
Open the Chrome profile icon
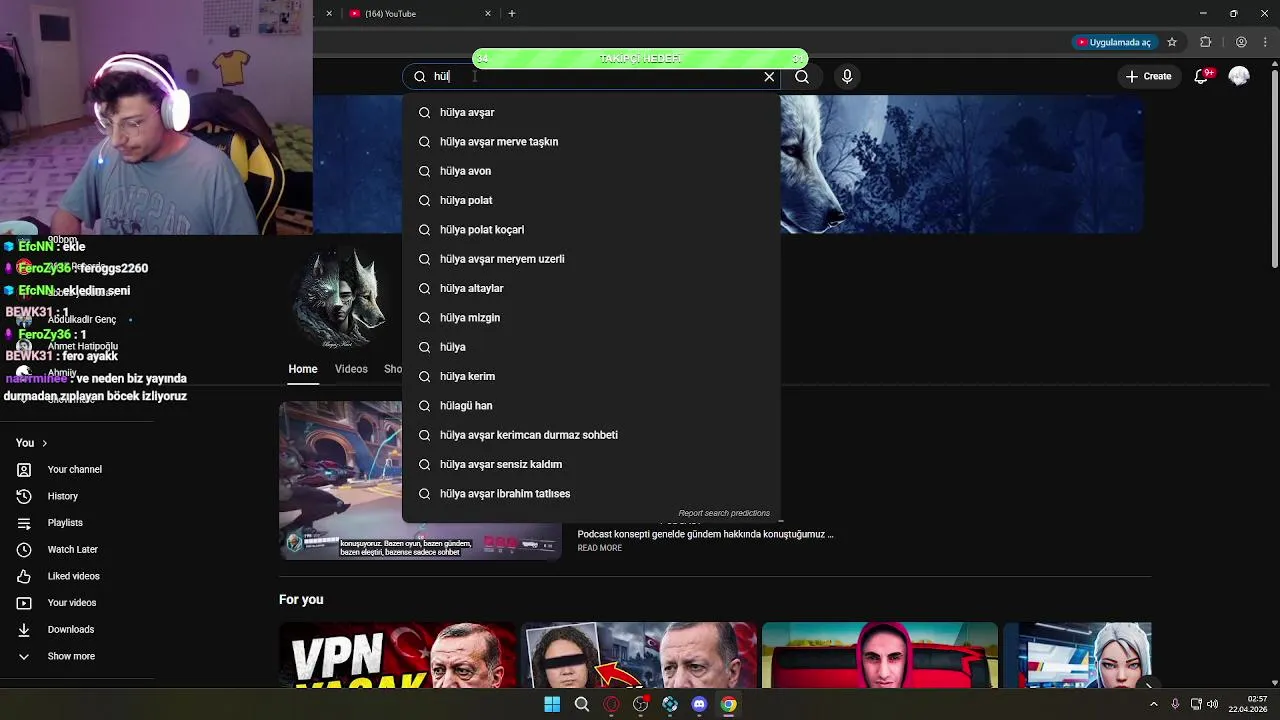1241,42
